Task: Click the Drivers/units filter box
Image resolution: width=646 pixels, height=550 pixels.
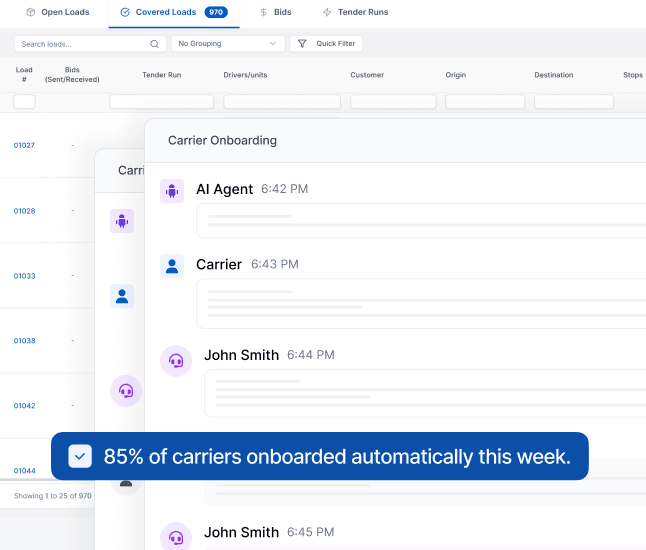Action: coord(282,101)
